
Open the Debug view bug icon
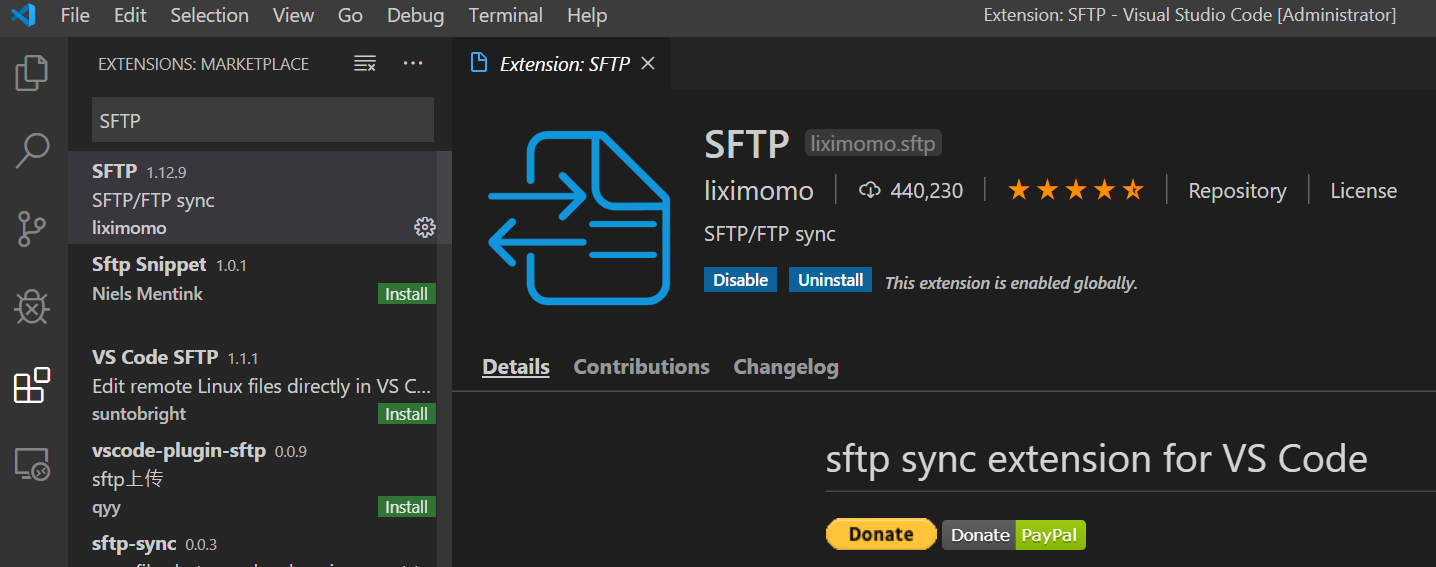pyautogui.click(x=32, y=307)
